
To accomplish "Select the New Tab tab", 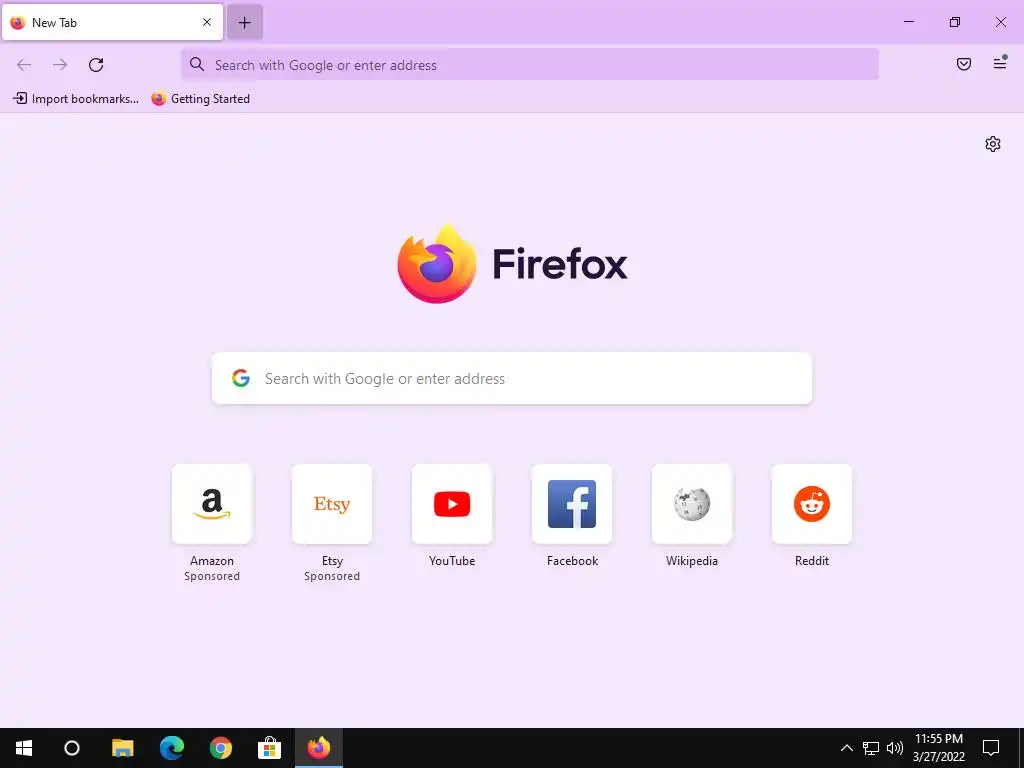I will (x=112, y=22).
